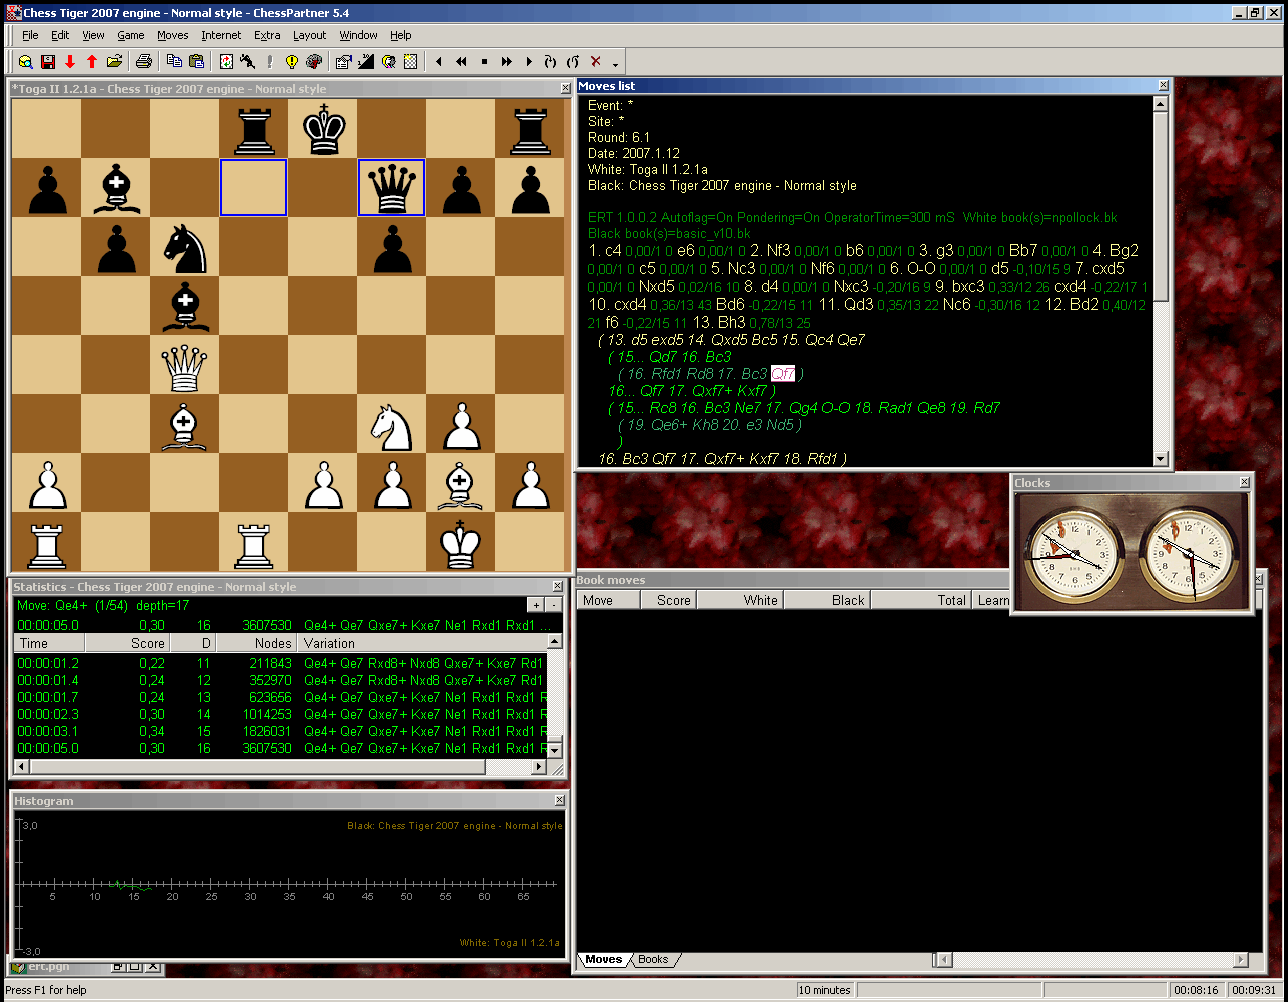Click the red X cancel toolbar icon

(596, 61)
